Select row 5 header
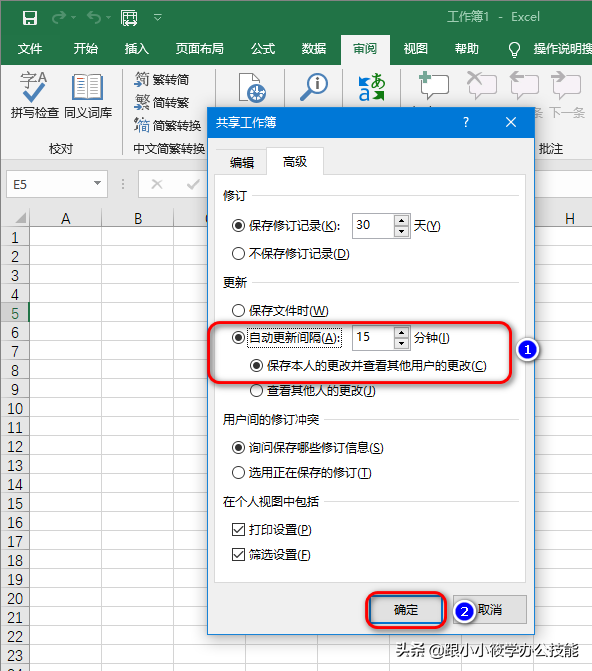 pyautogui.click(x=15, y=313)
